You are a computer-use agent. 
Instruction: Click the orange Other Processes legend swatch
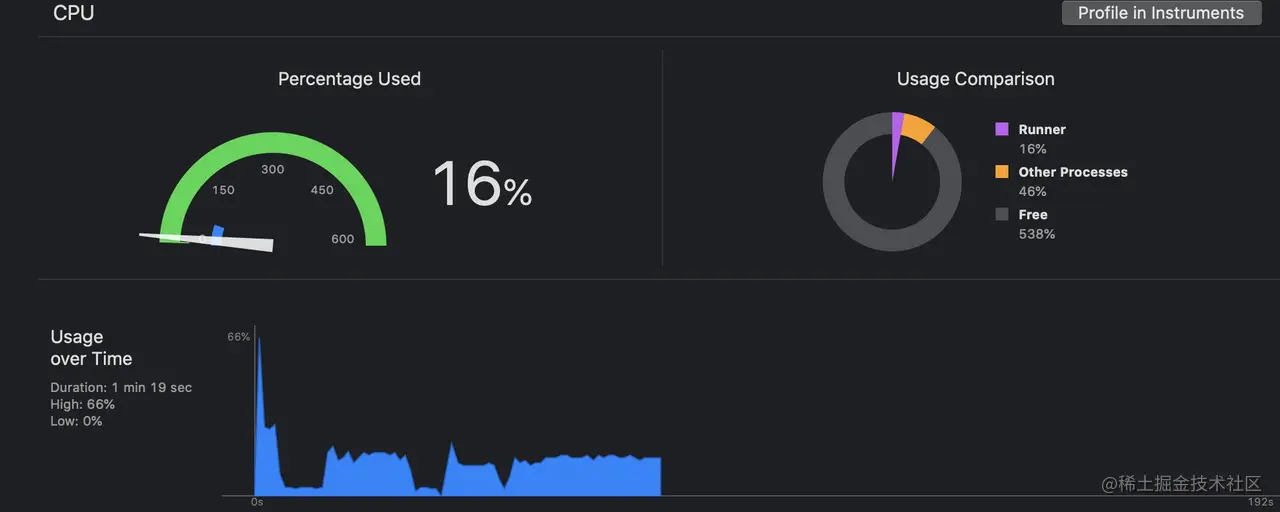[1002, 172]
